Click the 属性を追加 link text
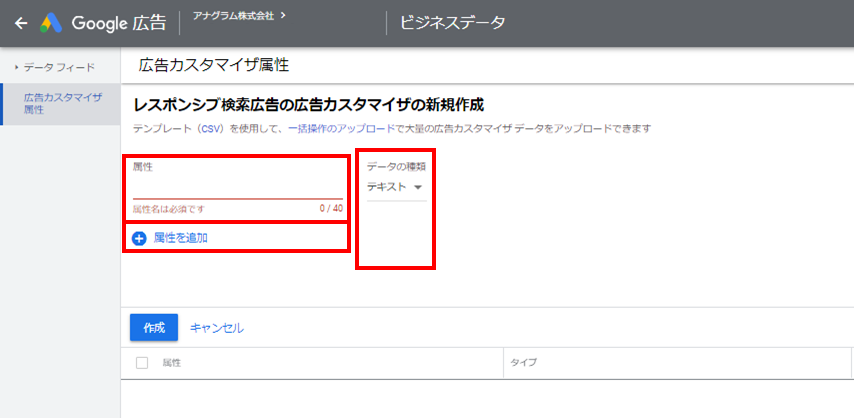This screenshot has width=854, height=418. coord(180,238)
